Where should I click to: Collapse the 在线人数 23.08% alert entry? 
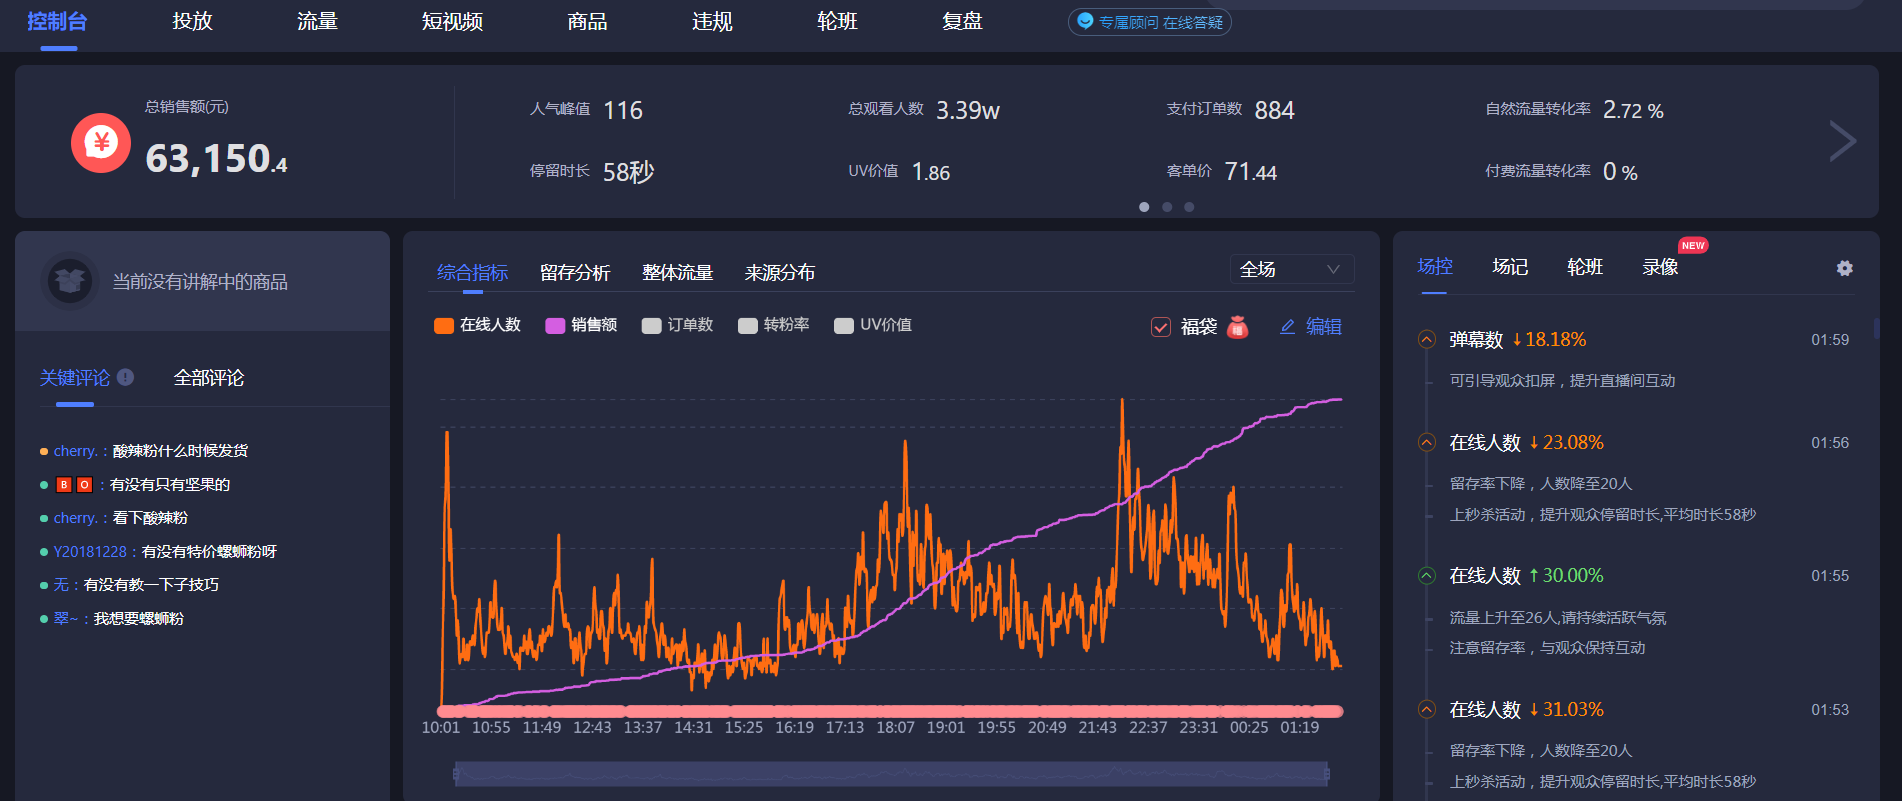(1427, 443)
